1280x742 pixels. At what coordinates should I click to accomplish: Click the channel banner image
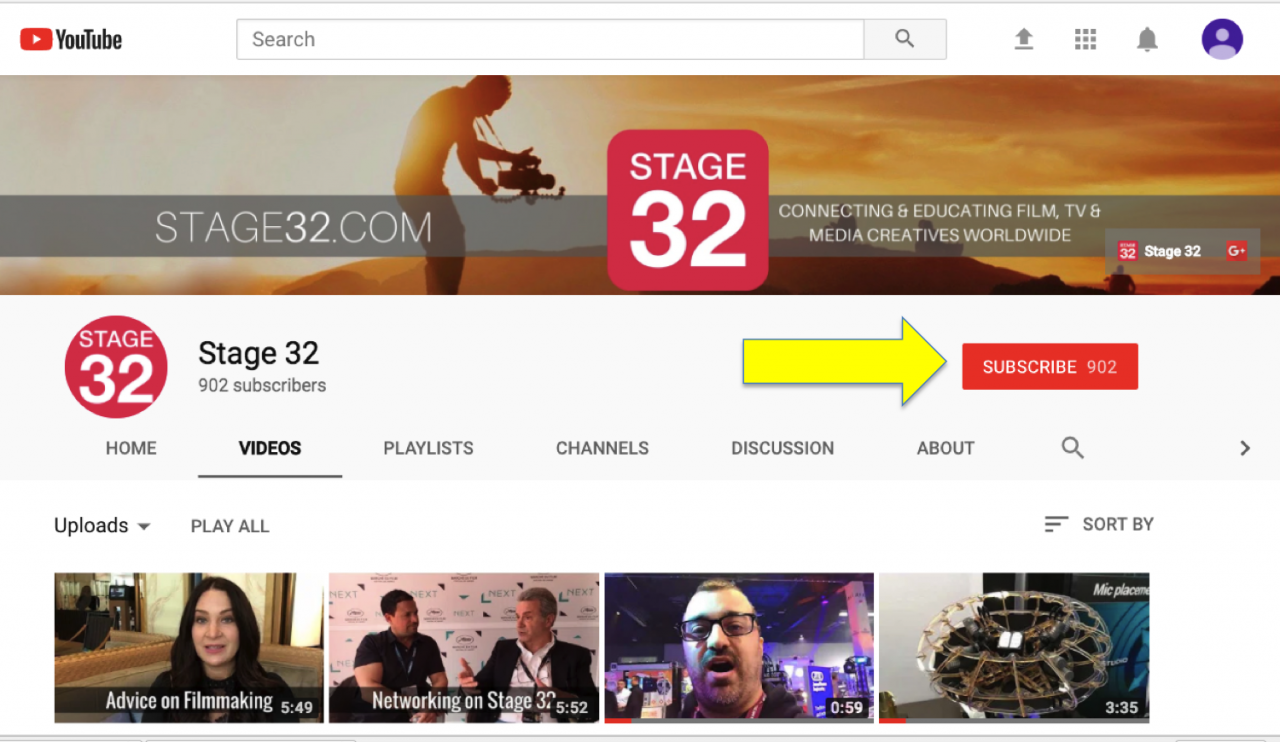coord(640,185)
